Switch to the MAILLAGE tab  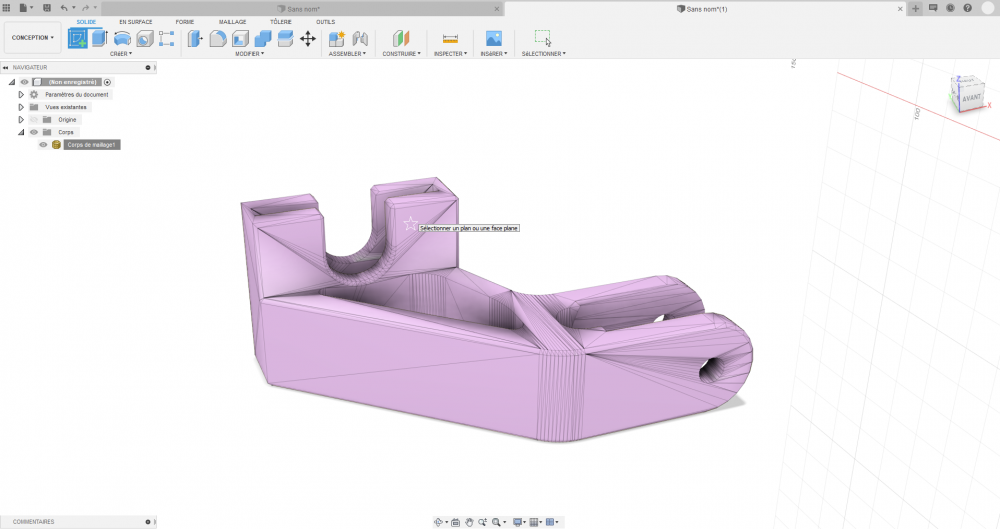[x=232, y=21]
